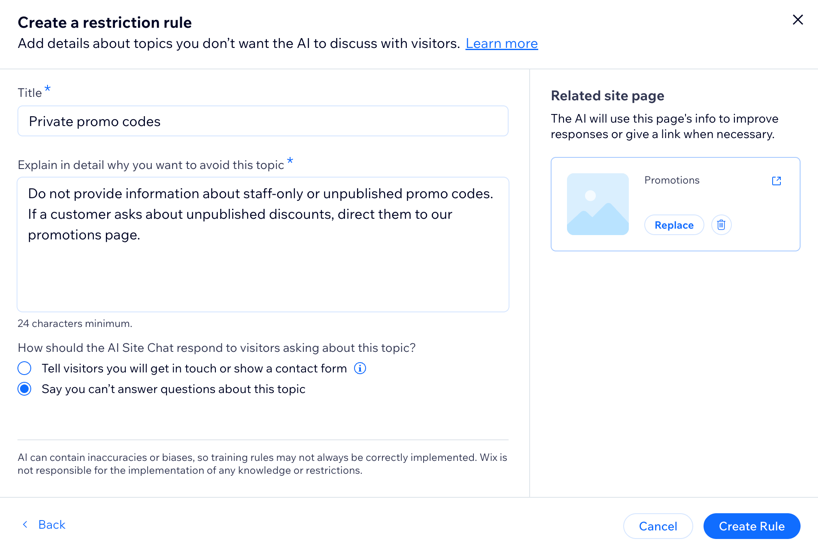The height and width of the screenshot is (550, 818).
Task: Click the AI inaccuracies disclaimer text
Action: [262, 464]
